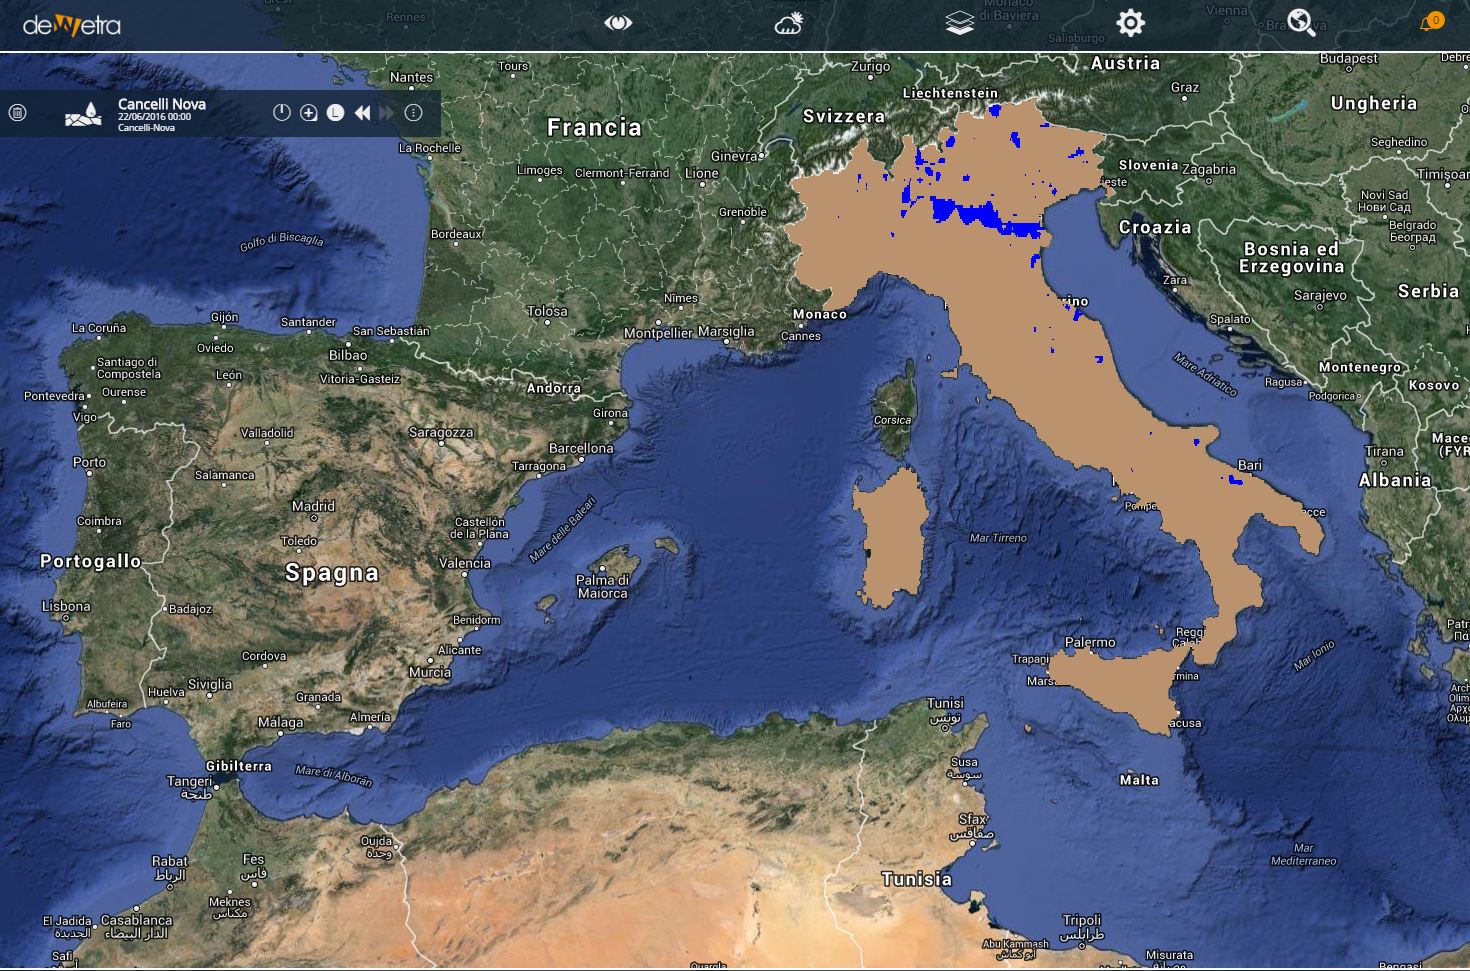This screenshot has width=1470, height=971.
Task: Click the Francia map label
Action: 594,128
